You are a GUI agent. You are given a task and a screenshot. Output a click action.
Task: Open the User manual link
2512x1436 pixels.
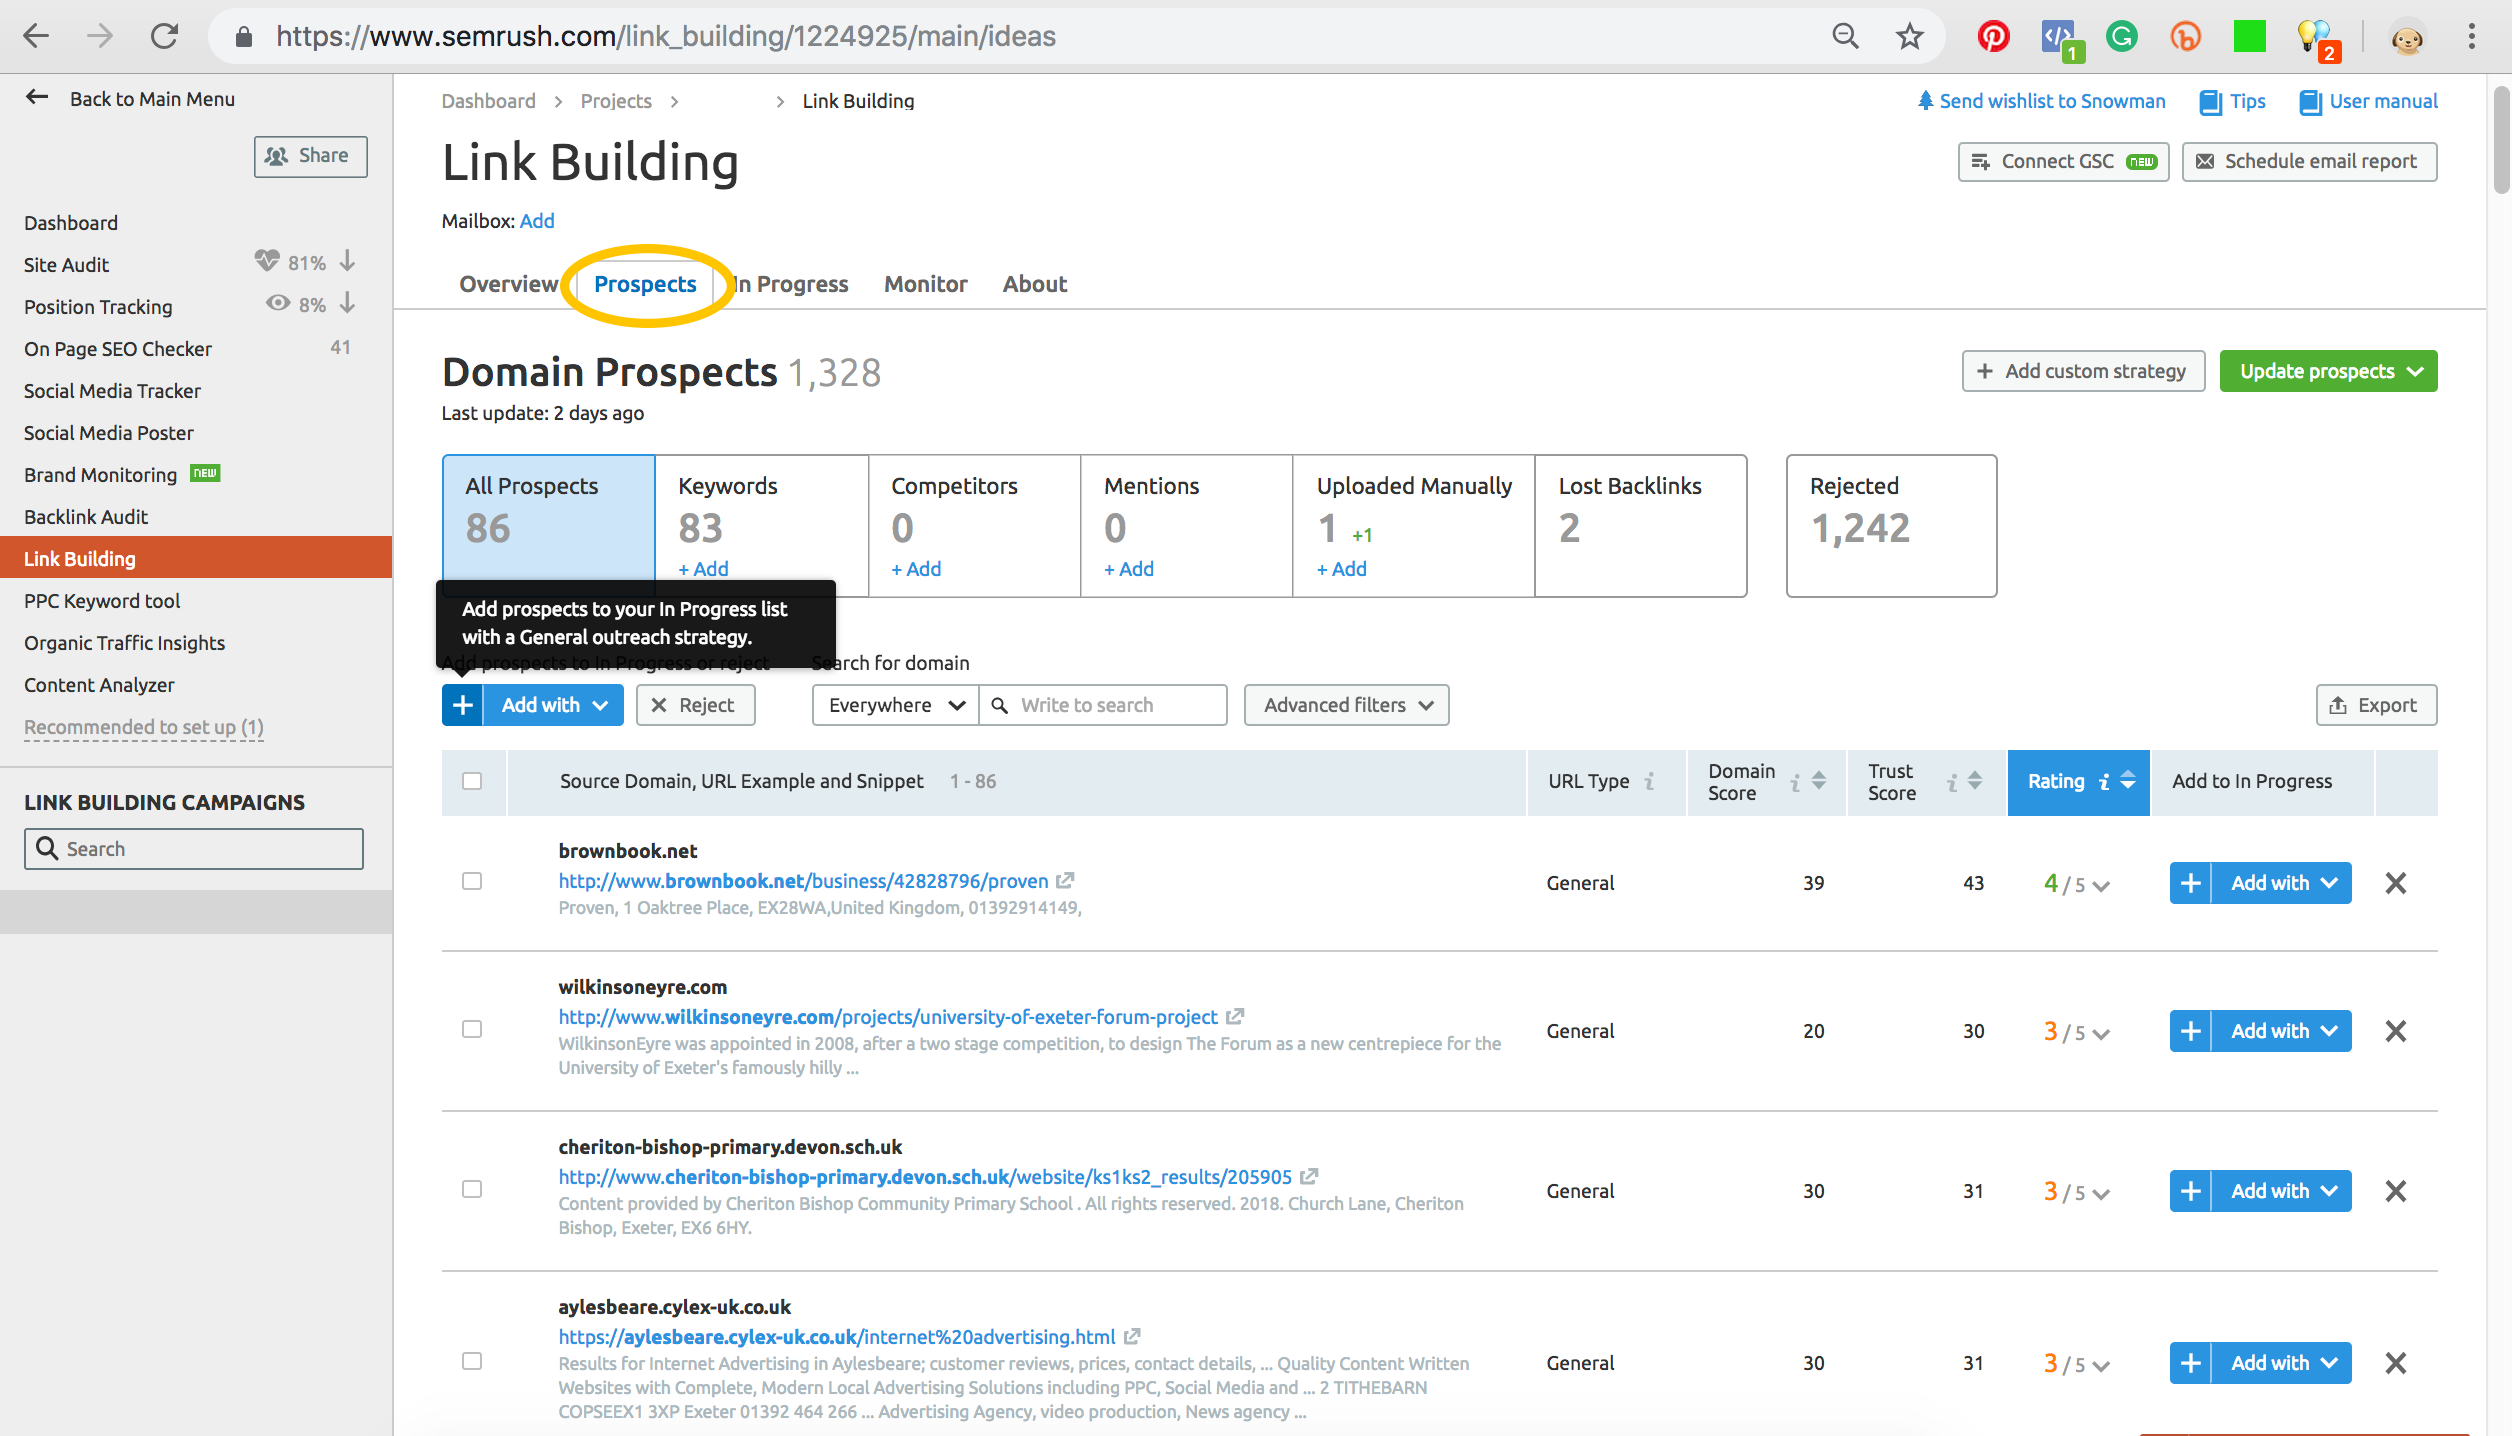2369,101
